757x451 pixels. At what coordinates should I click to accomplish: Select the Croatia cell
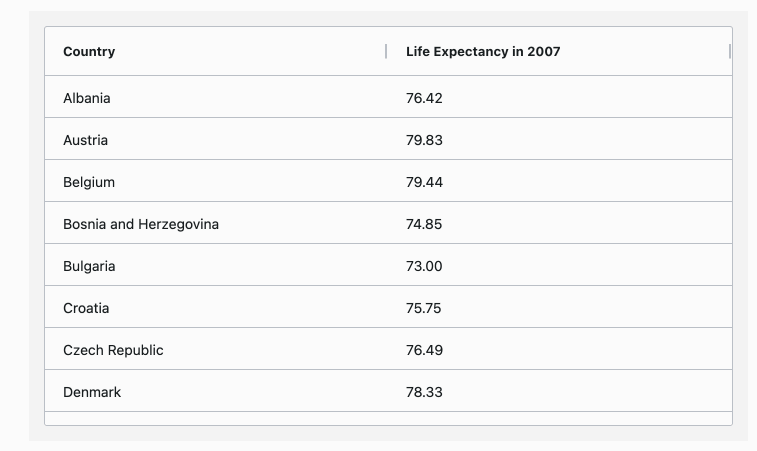pos(86,308)
